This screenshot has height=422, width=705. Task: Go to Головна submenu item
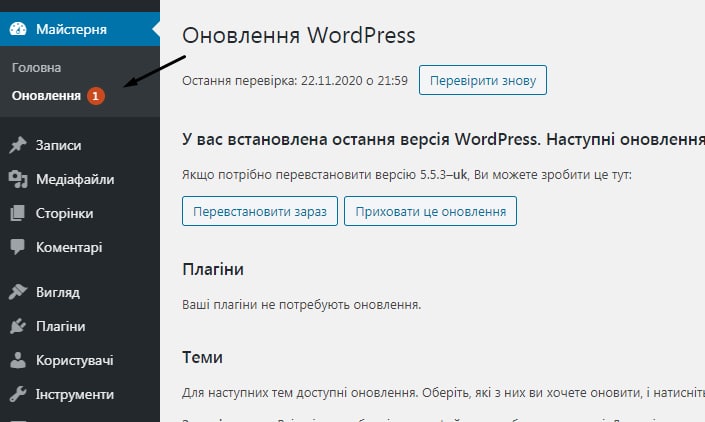36,68
